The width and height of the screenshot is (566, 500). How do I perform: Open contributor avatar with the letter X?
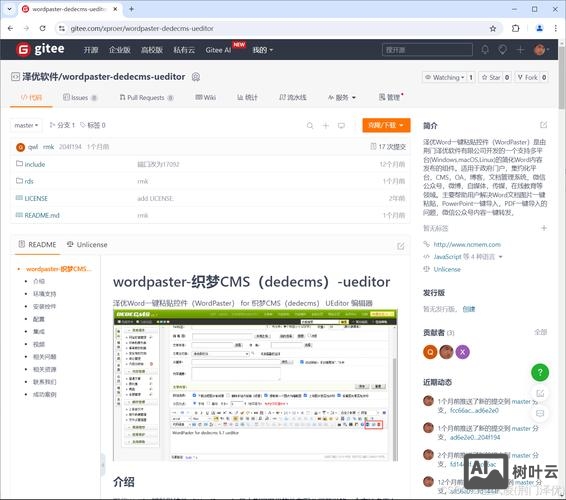coord(462,352)
